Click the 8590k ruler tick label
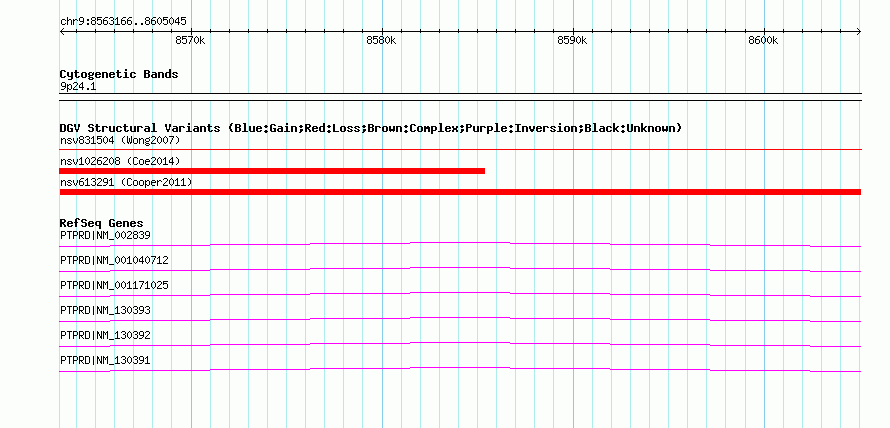 coord(572,41)
